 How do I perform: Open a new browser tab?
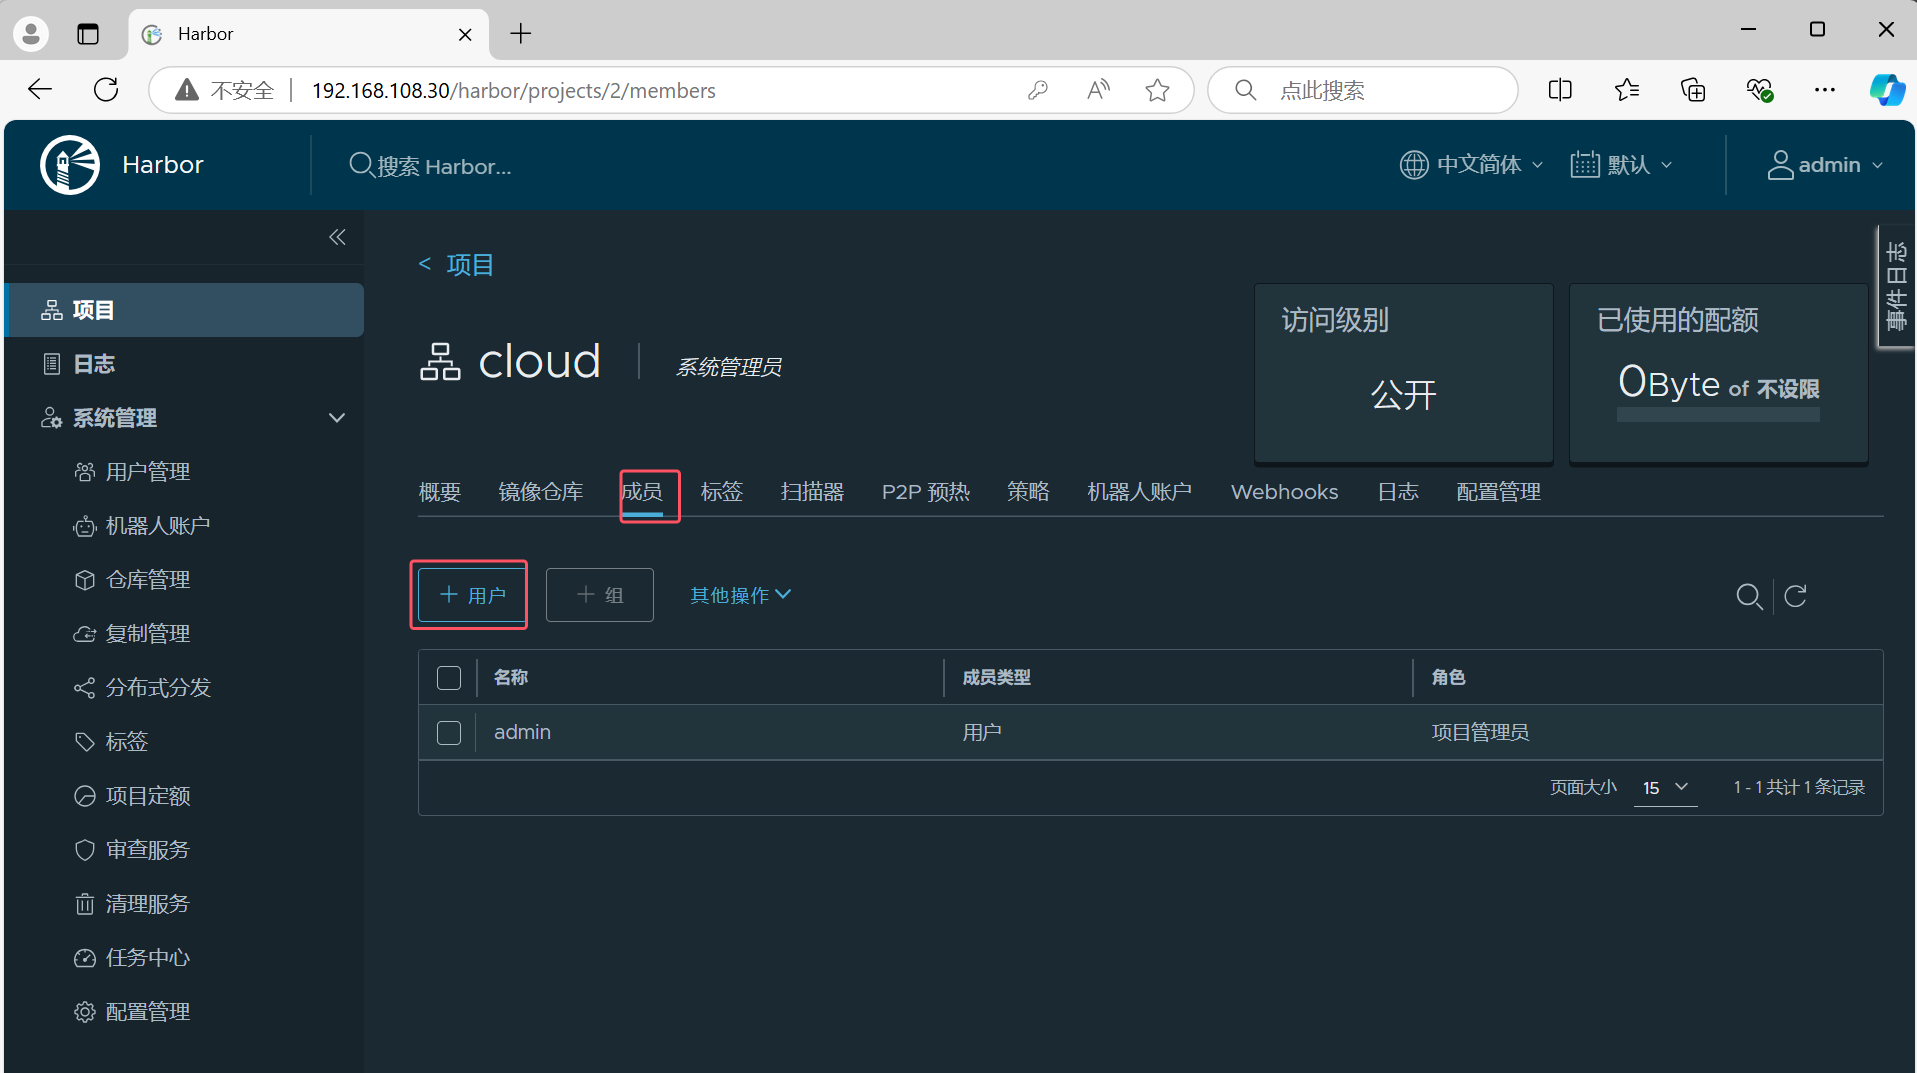click(521, 34)
